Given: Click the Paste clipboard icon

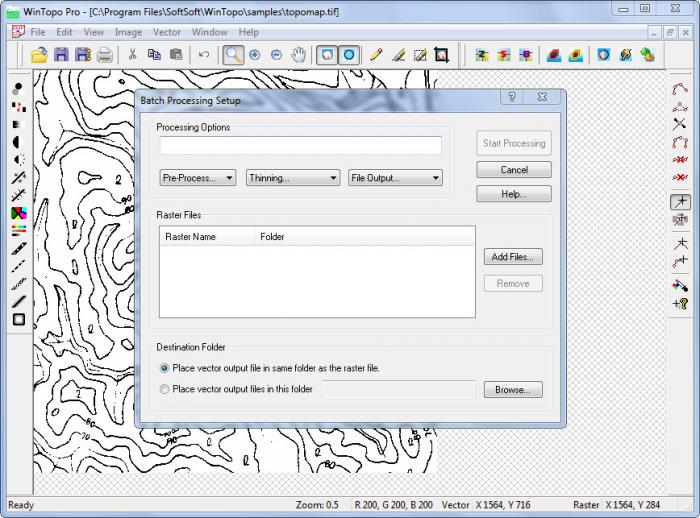Looking at the screenshot, I should click(176, 55).
